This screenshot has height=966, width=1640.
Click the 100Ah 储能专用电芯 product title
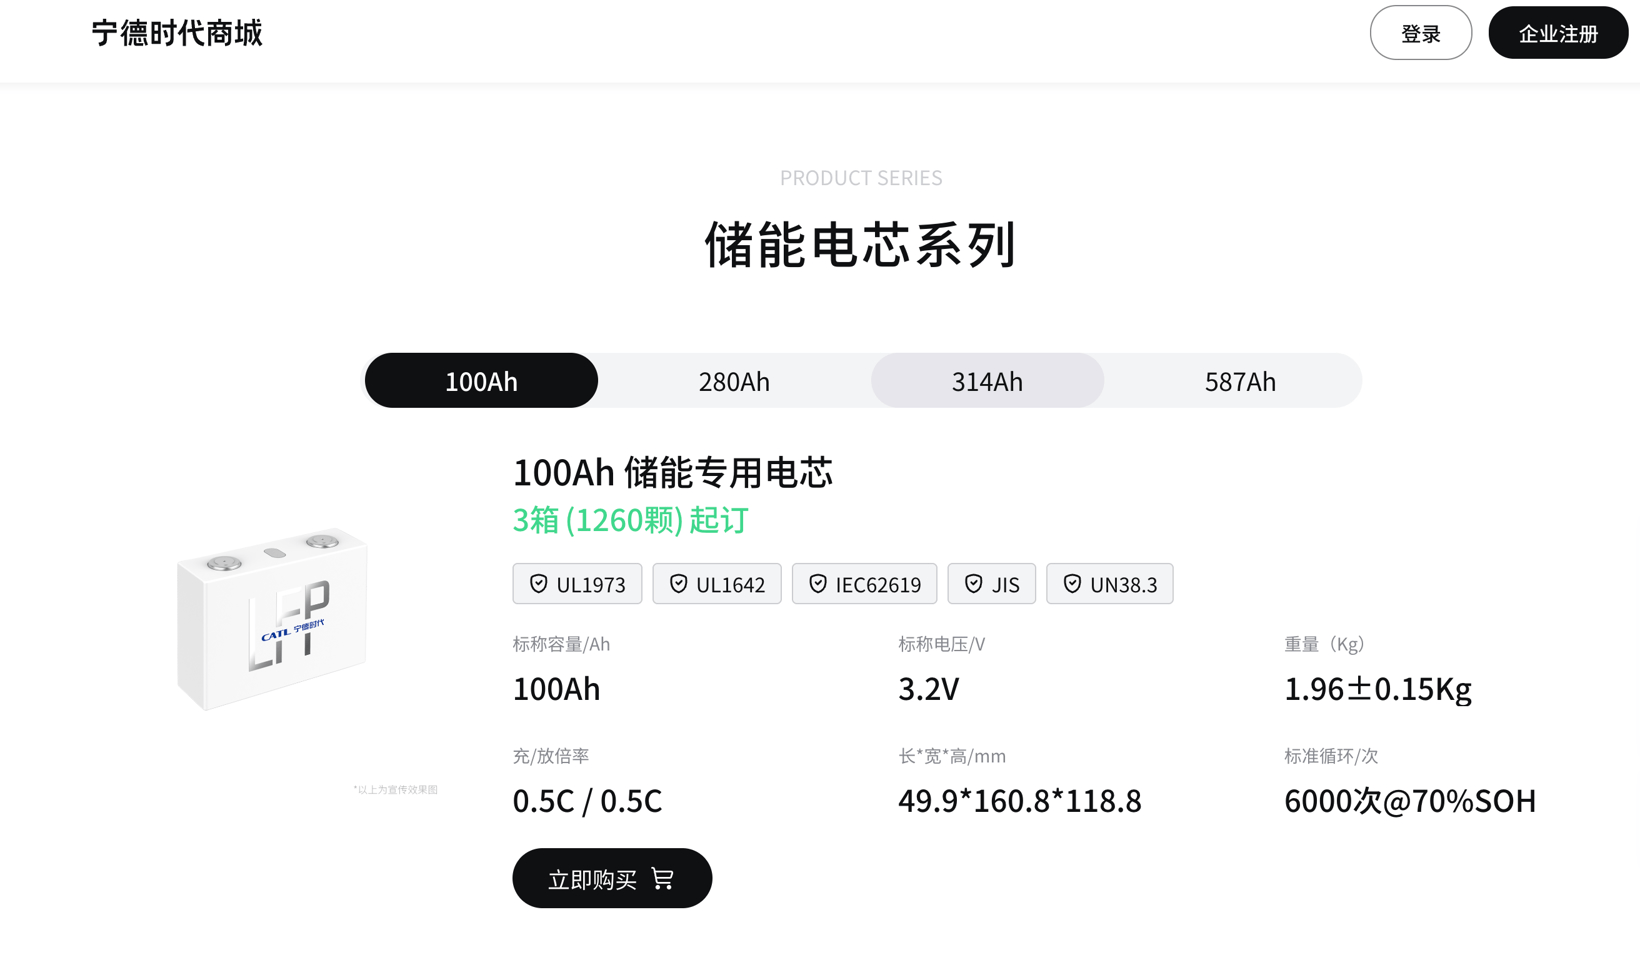pyautogui.click(x=672, y=472)
